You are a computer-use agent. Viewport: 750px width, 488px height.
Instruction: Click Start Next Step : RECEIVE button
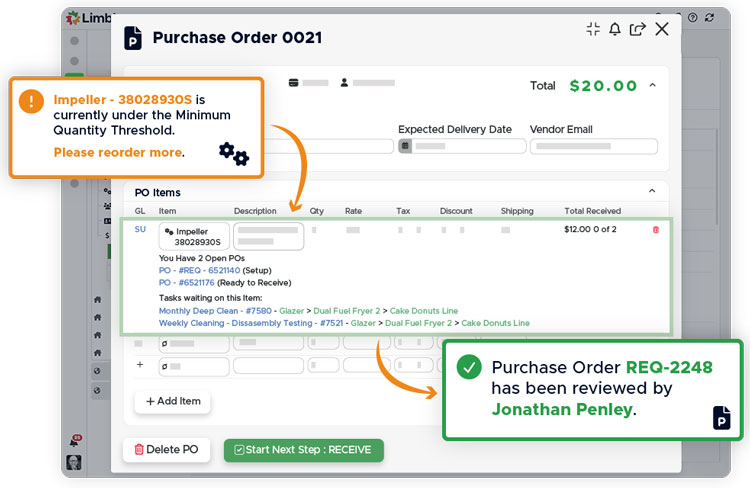(x=303, y=450)
